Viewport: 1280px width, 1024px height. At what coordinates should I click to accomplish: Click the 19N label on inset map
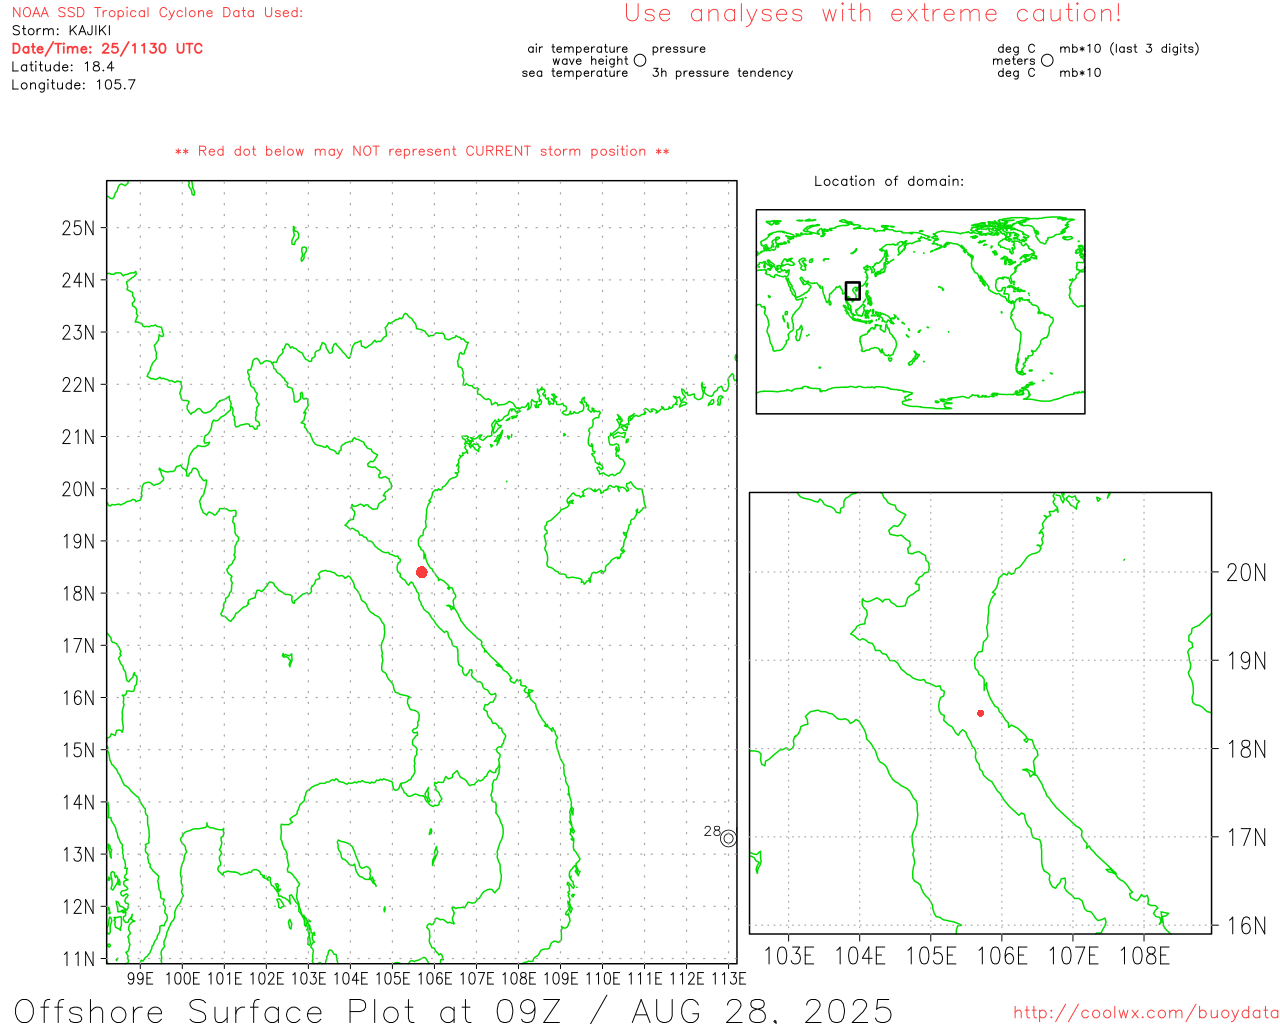click(1246, 660)
